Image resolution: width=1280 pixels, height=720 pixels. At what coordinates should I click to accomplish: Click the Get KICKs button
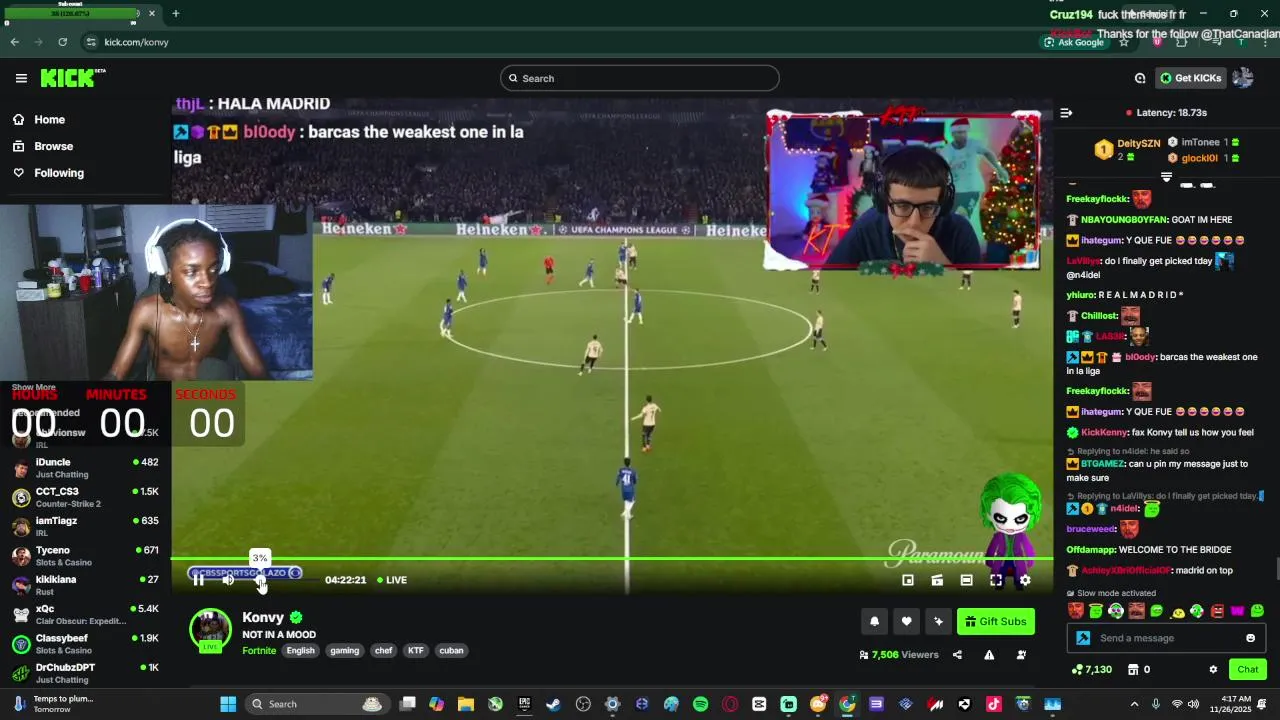click(x=1190, y=78)
